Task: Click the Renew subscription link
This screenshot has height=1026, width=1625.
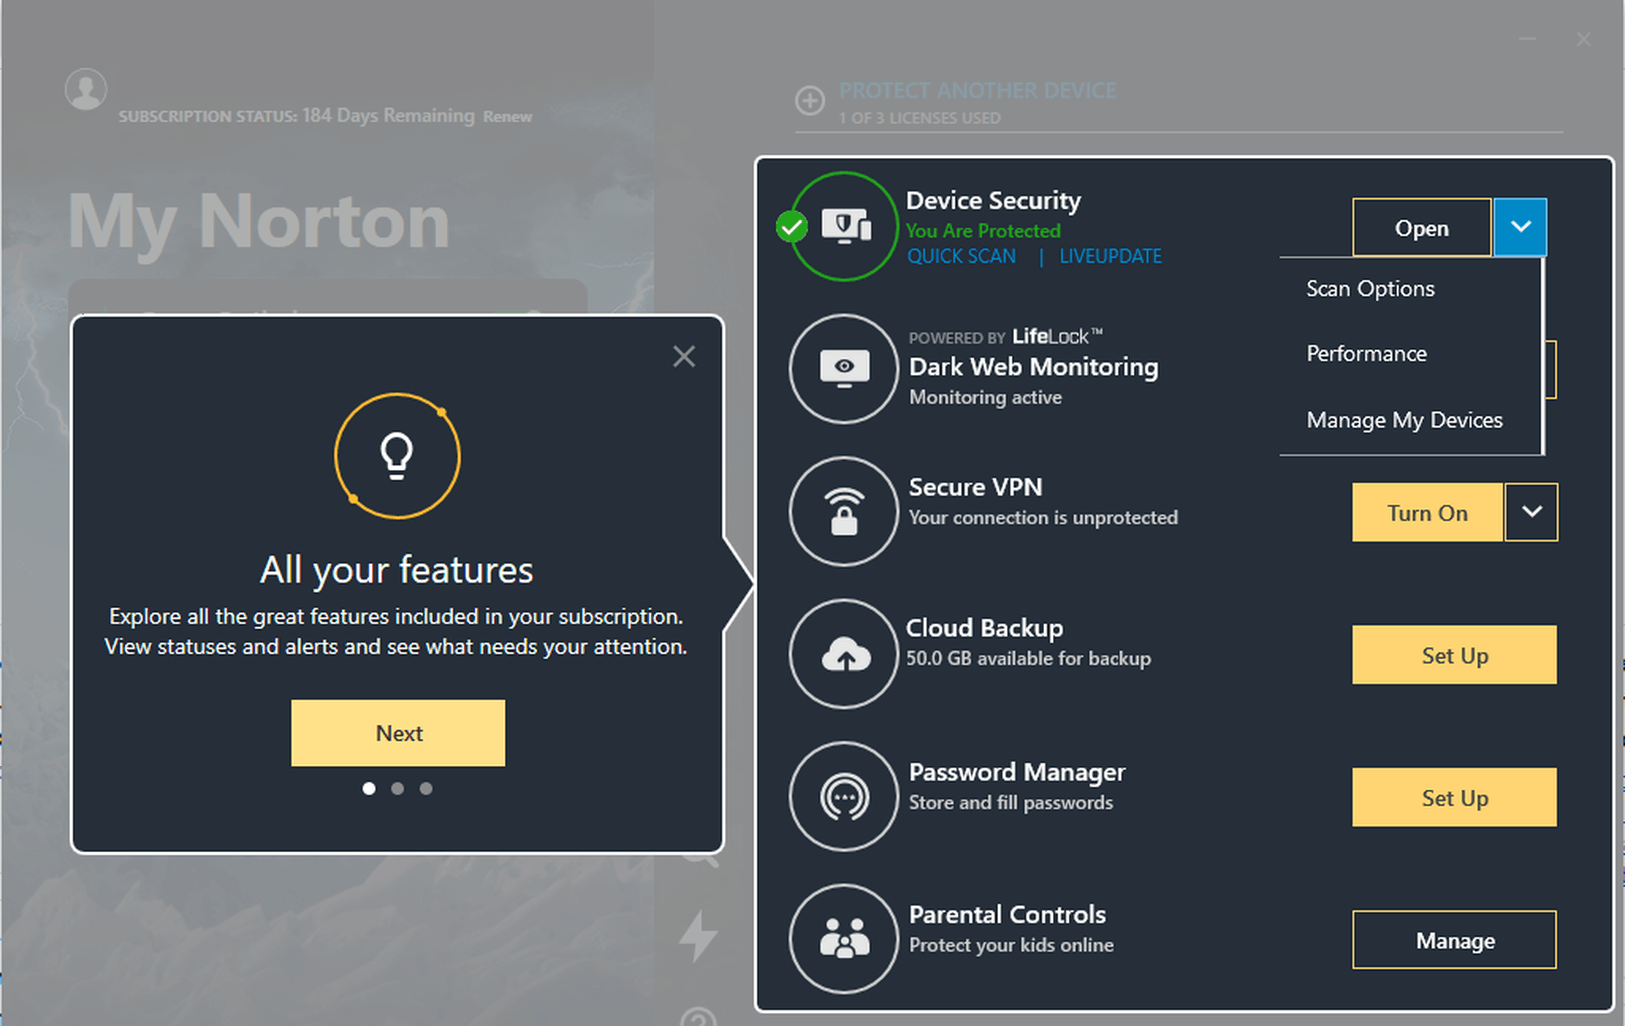Action: pos(507,116)
